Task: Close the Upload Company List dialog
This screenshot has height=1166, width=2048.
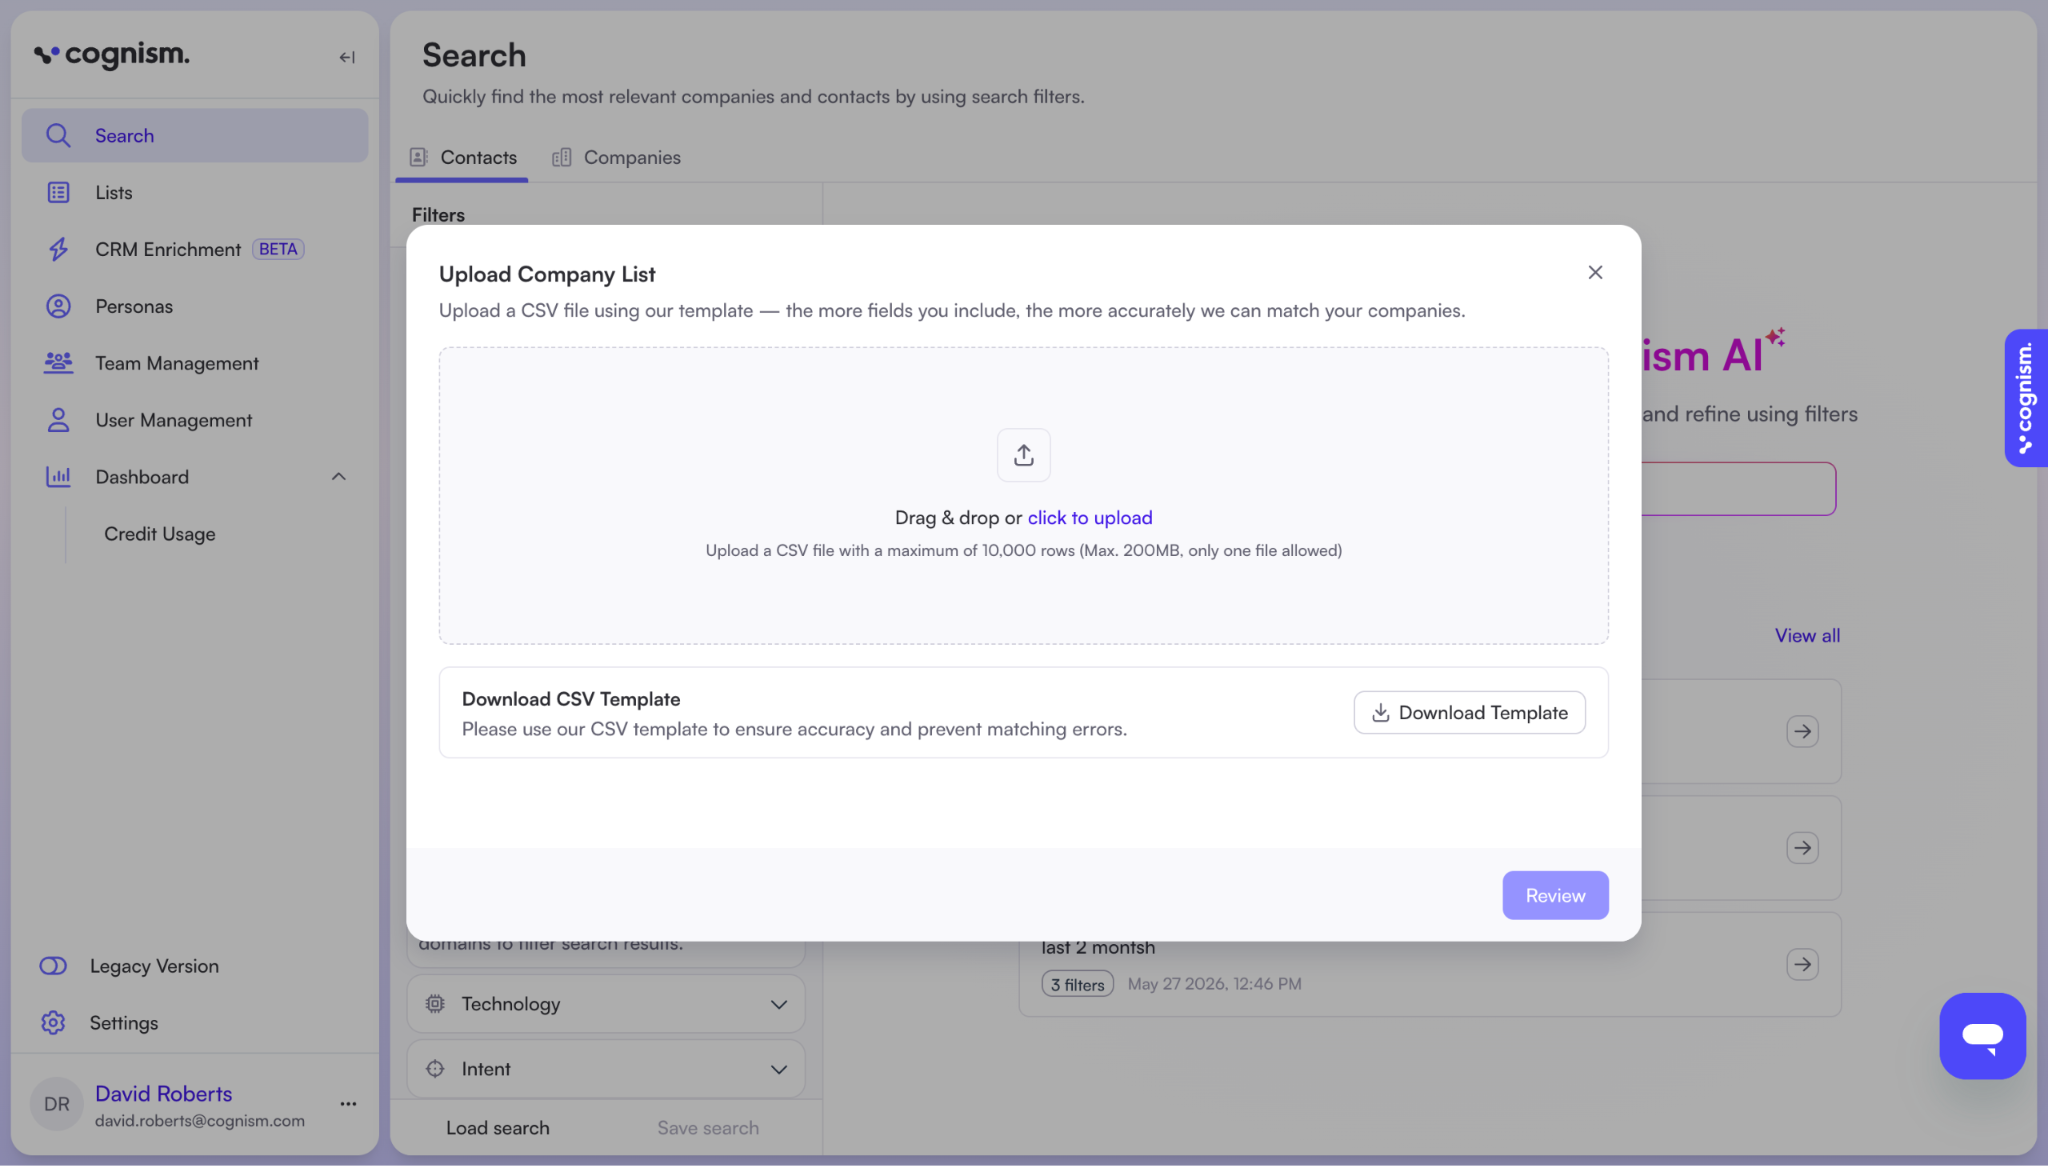Action: click(x=1595, y=272)
